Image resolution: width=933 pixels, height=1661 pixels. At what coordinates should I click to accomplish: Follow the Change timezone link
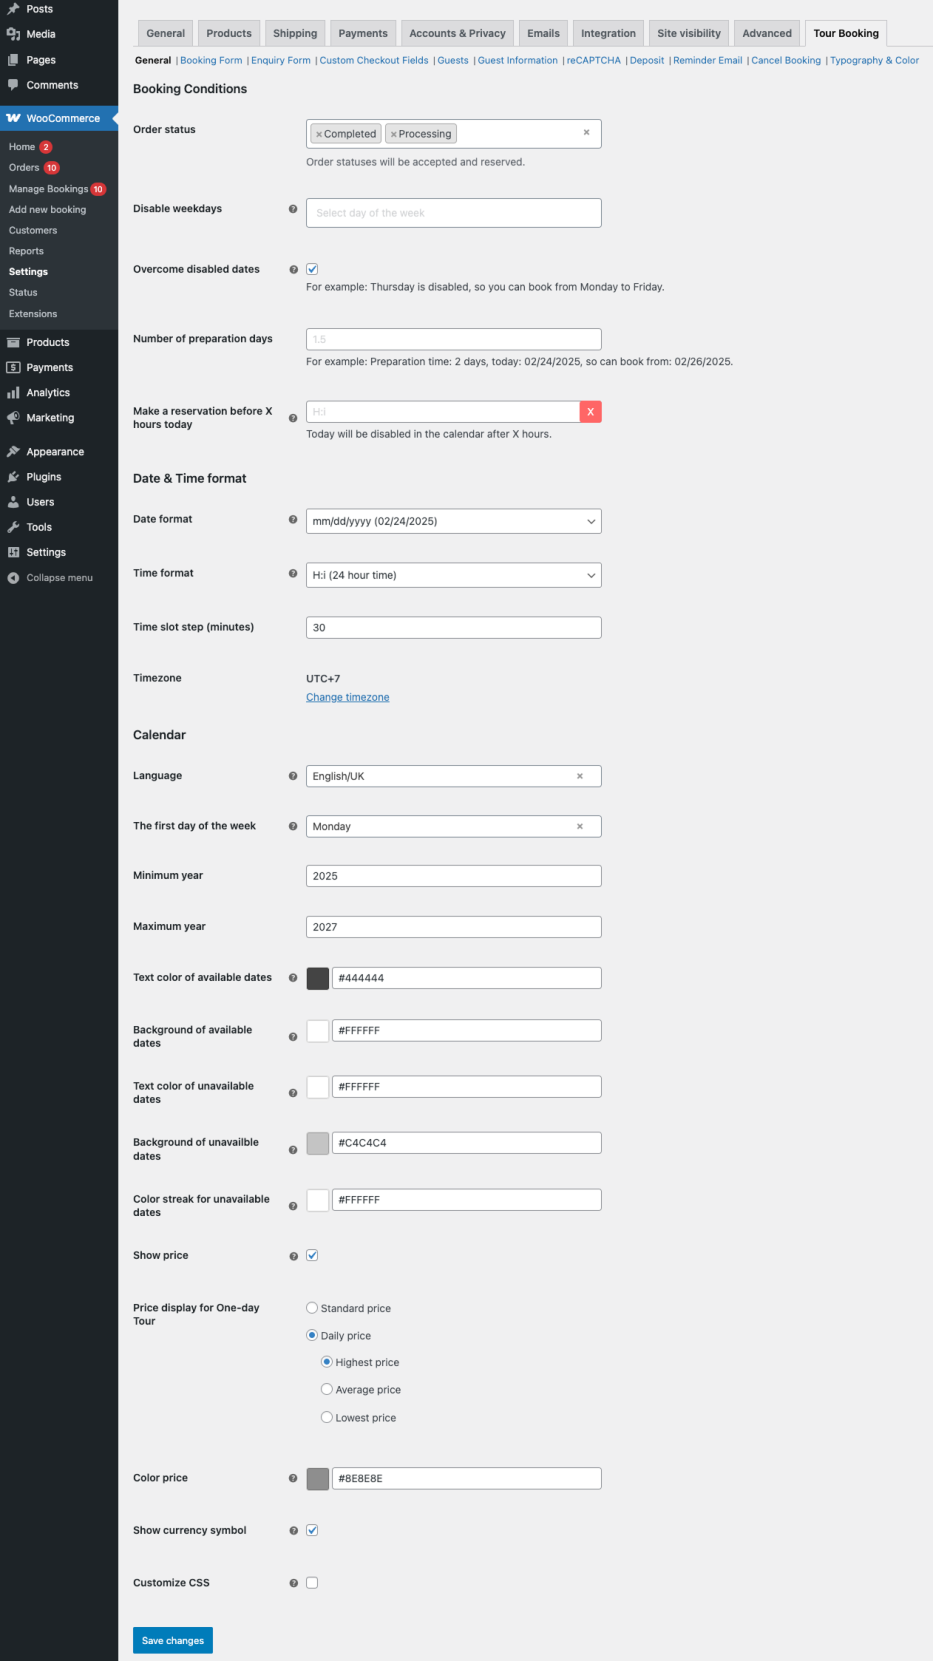click(x=347, y=697)
